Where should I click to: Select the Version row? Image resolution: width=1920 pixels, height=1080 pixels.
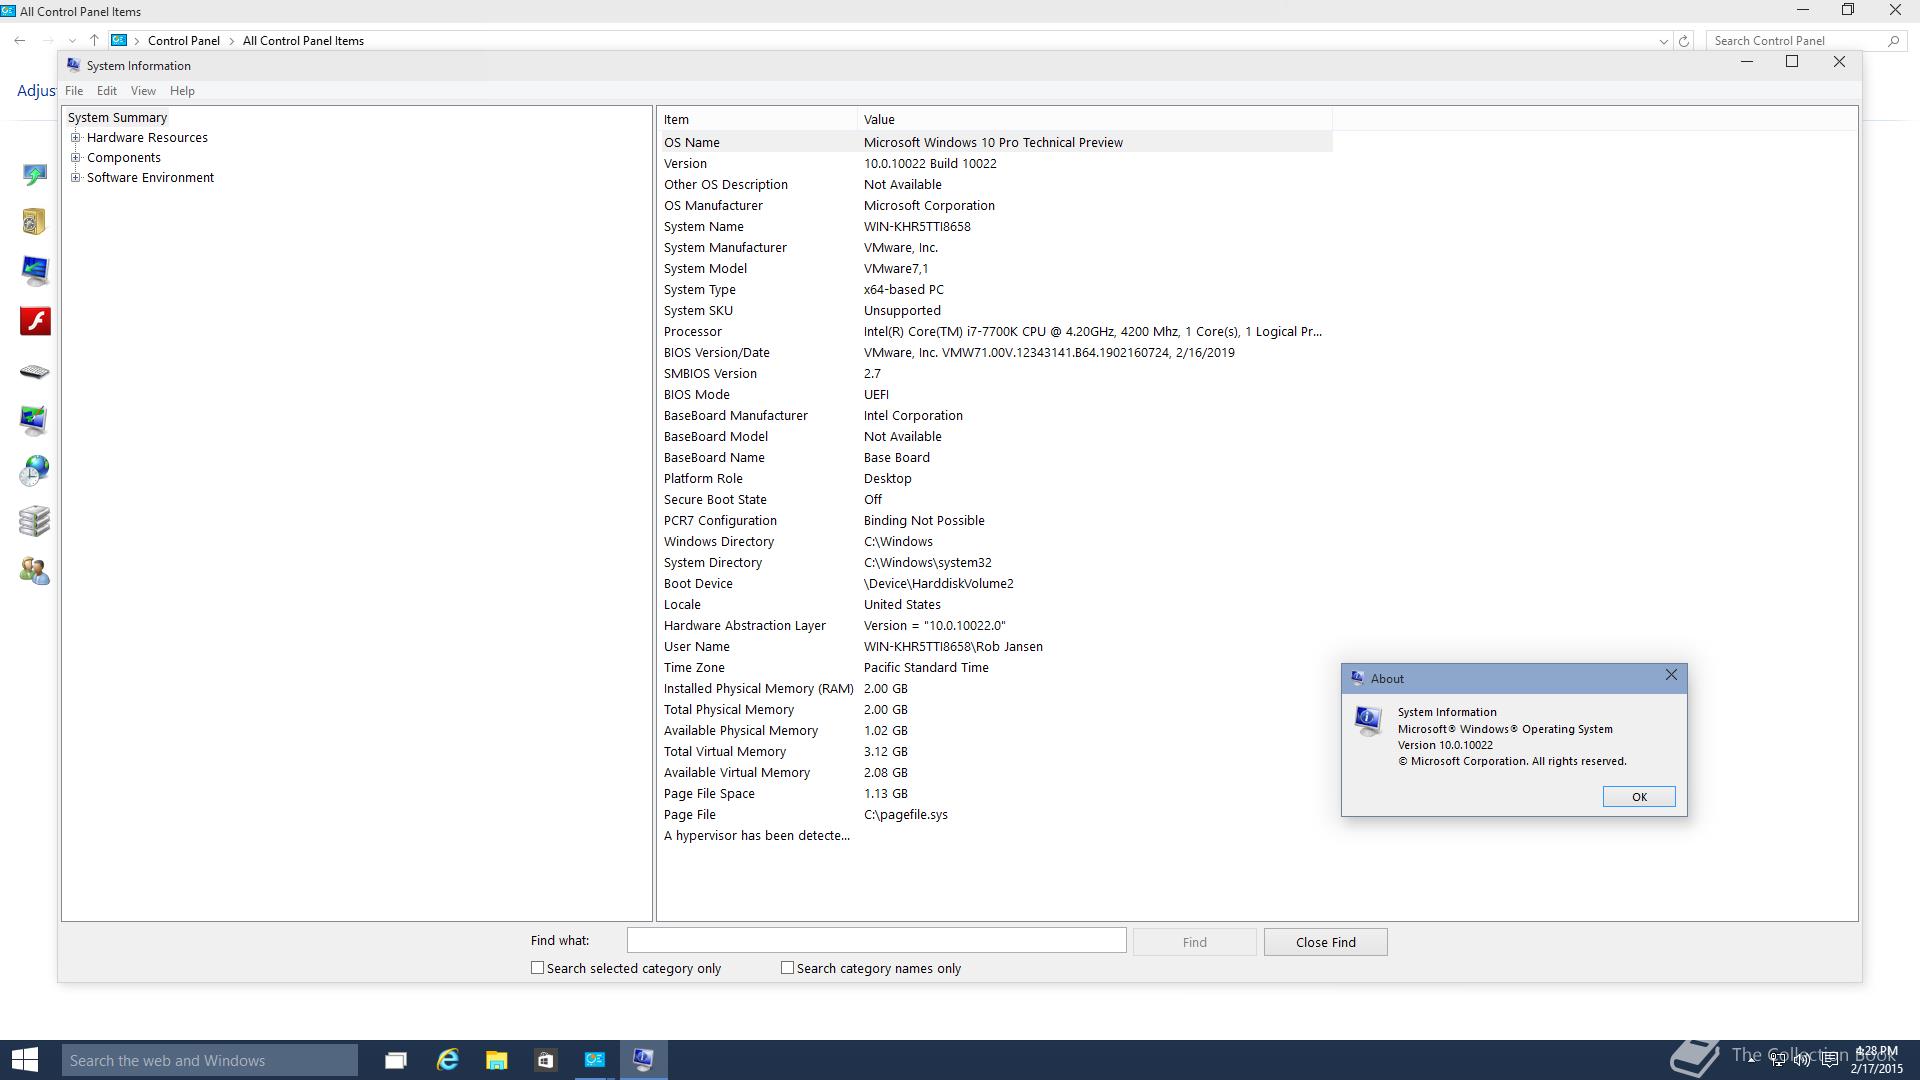click(996, 163)
